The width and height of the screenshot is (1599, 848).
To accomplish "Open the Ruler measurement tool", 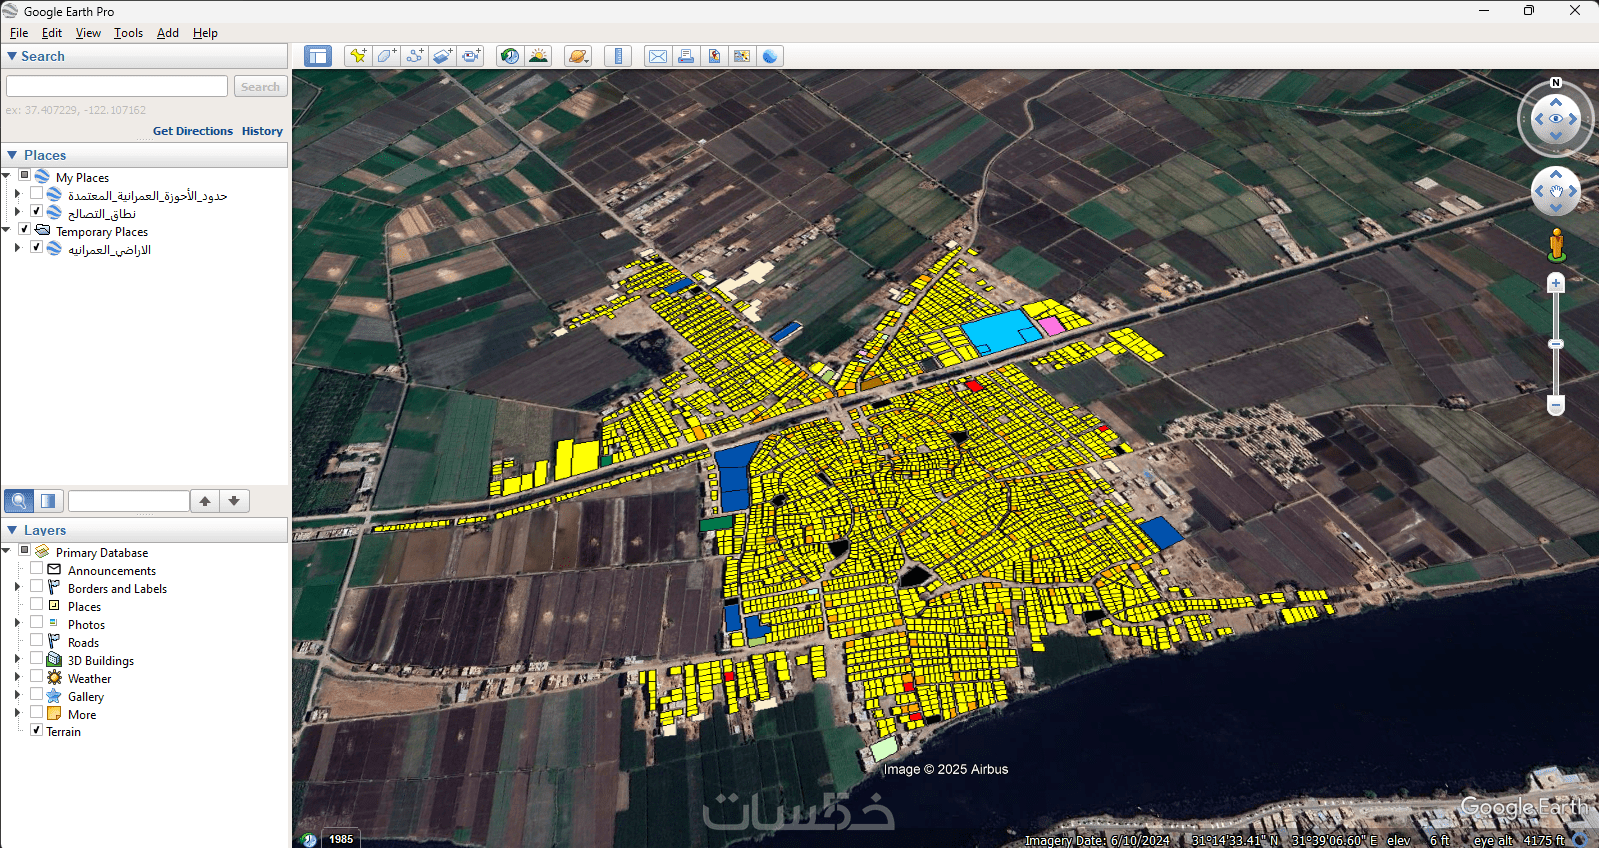I will [618, 56].
